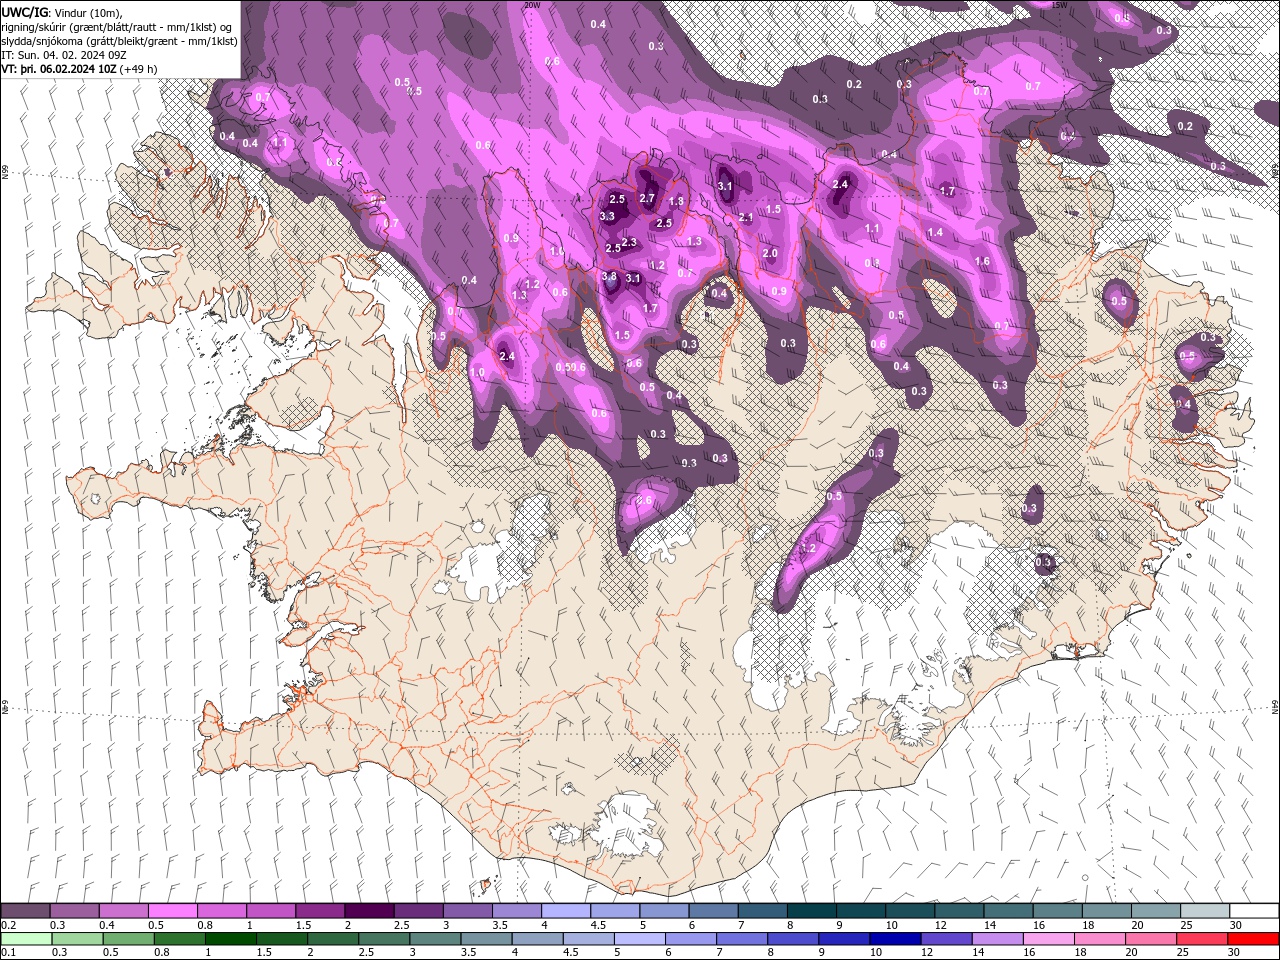Click the 0.1 label on the lower scale
This screenshot has height=960, width=1280.
9,953
